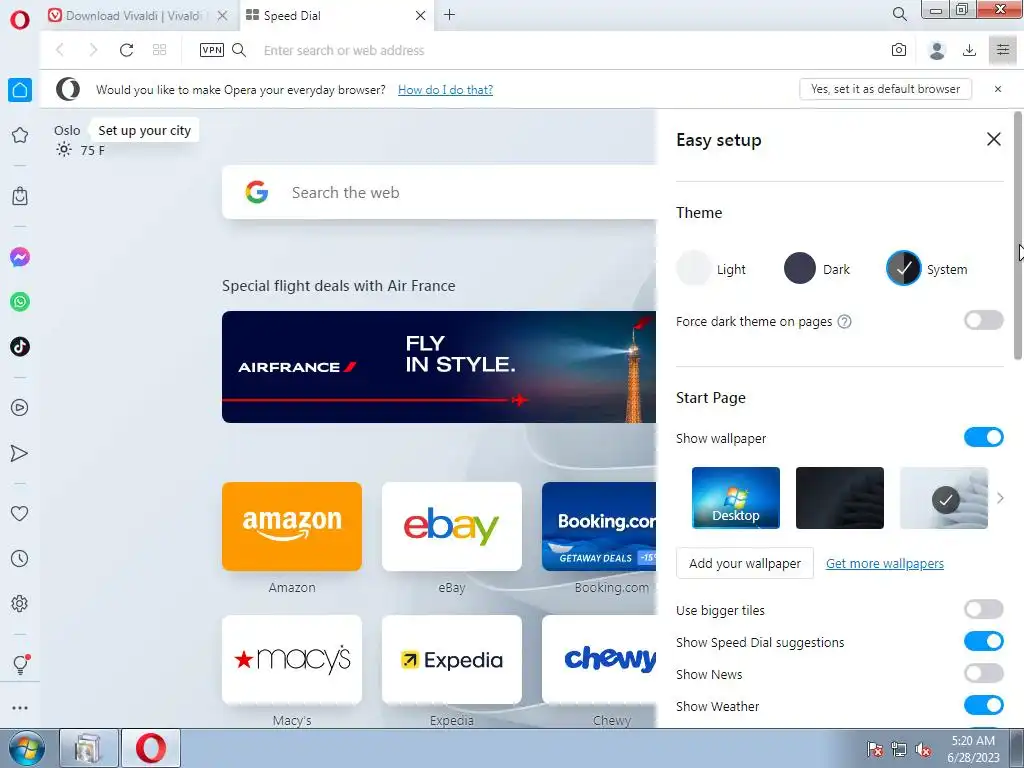Select the System theme
Image resolution: width=1024 pixels, height=768 pixels.
coord(927,268)
